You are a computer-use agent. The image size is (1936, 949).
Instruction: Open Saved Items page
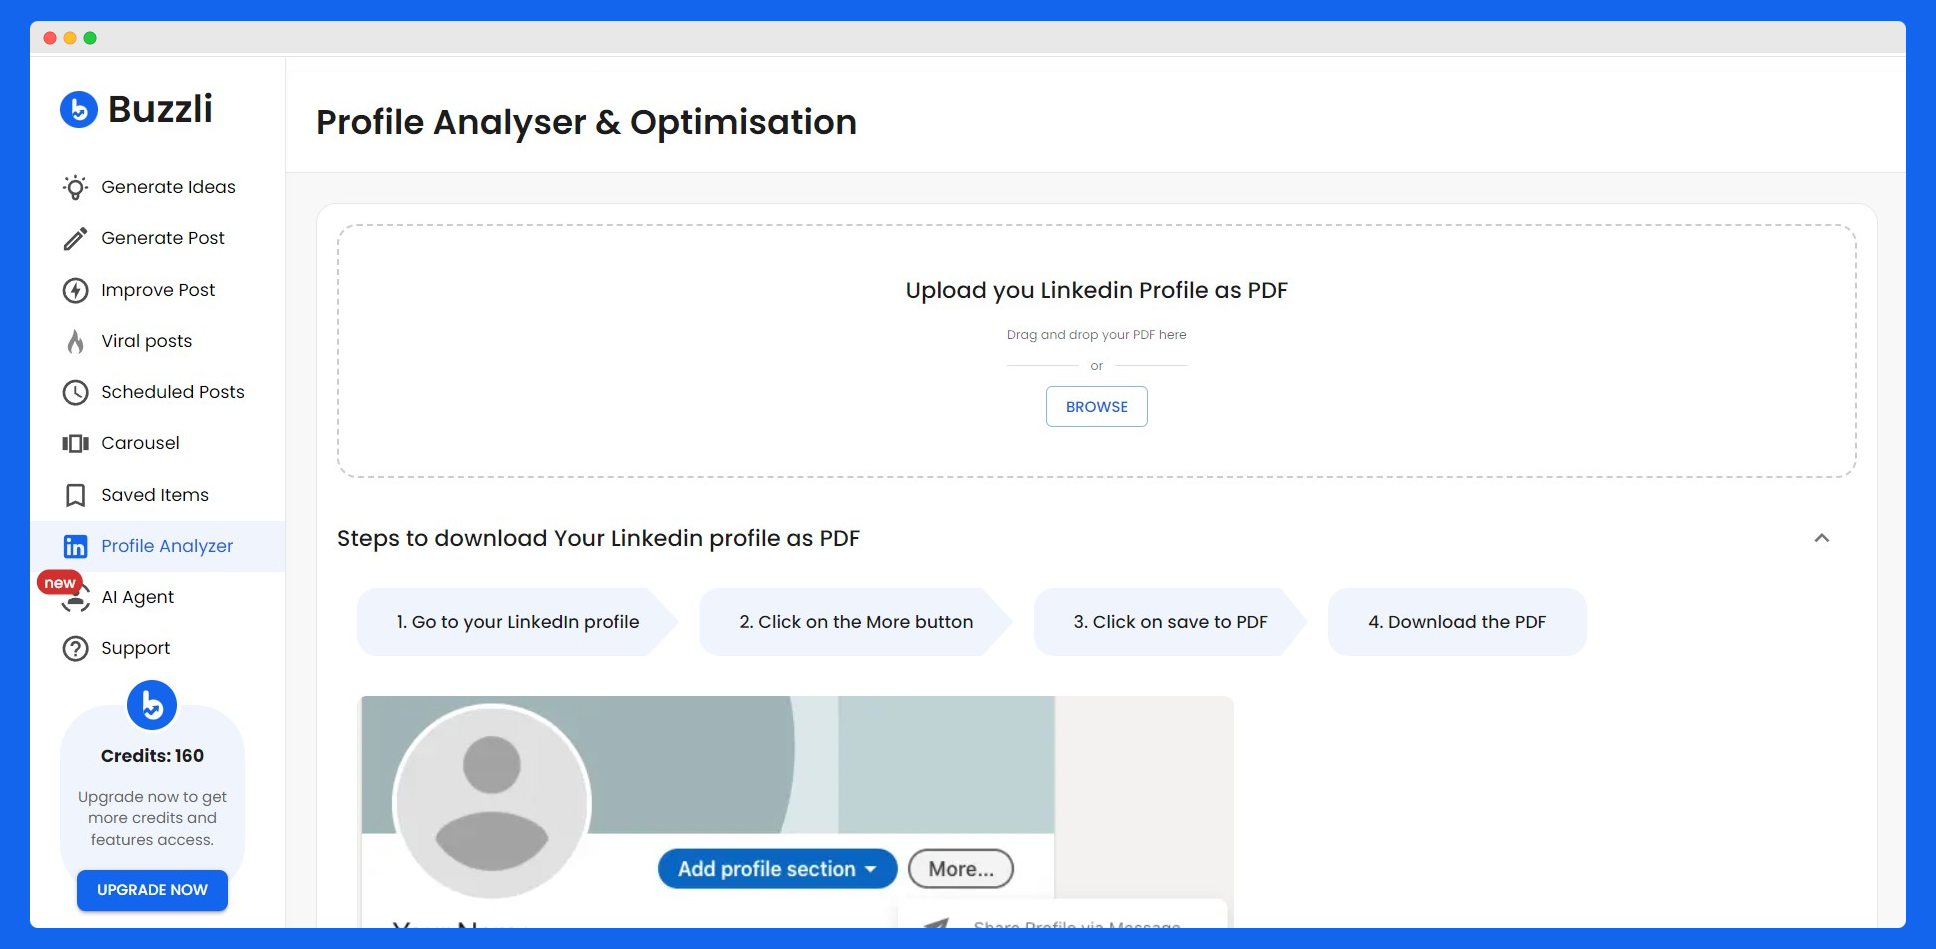tap(155, 495)
